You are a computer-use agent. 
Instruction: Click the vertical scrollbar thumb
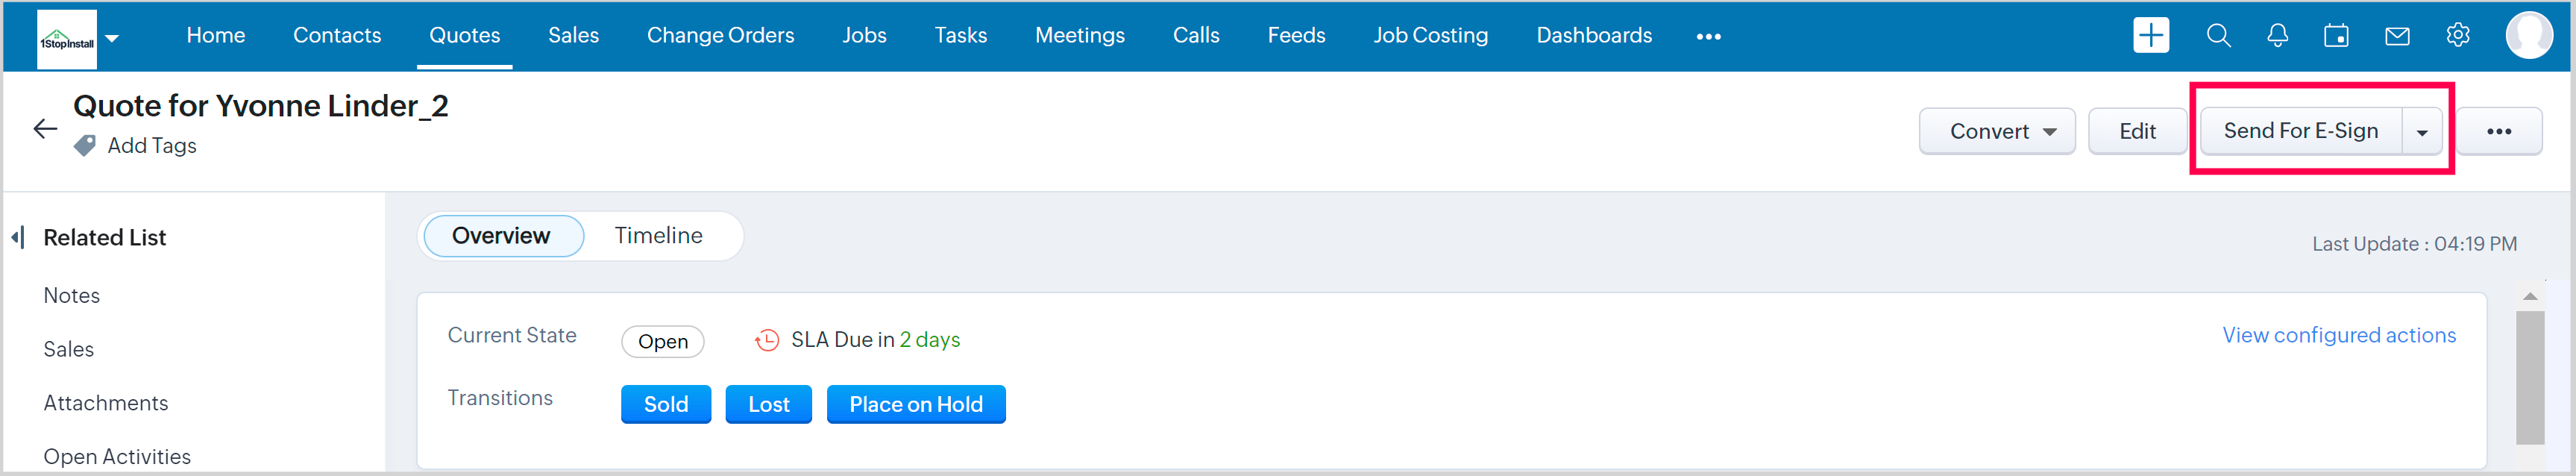click(2530, 377)
